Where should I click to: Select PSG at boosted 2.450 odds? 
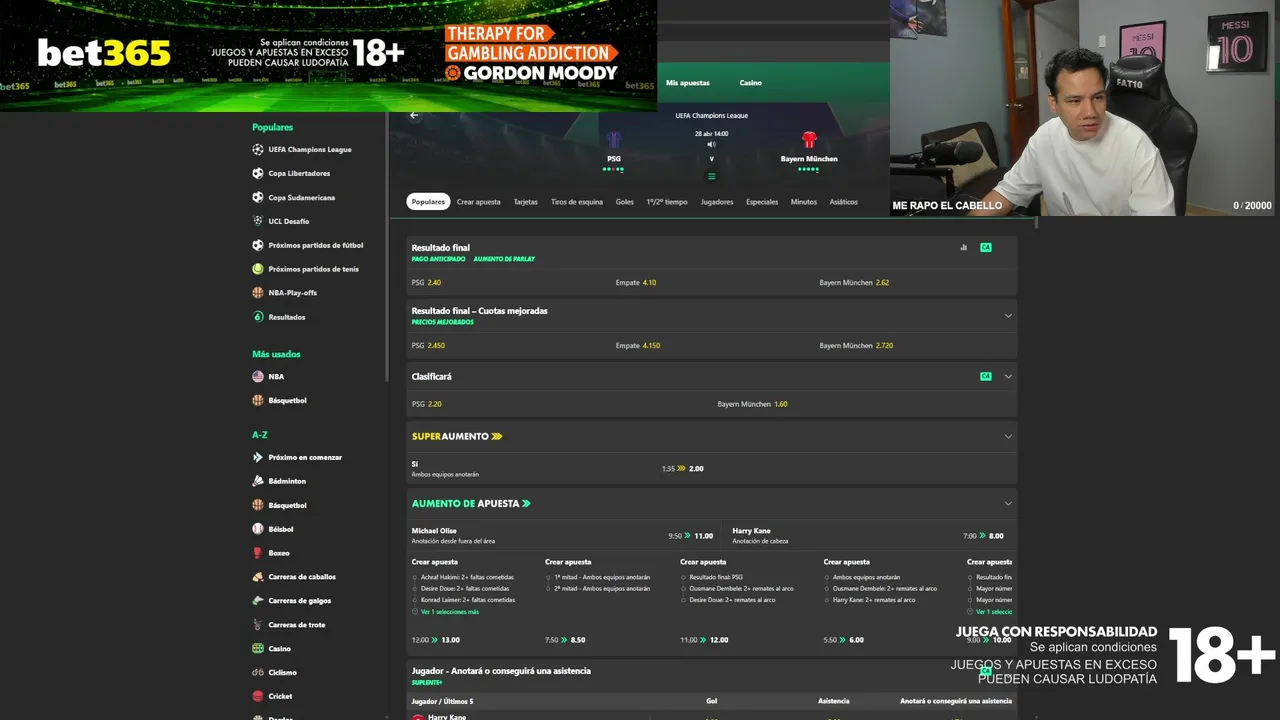click(x=508, y=346)
